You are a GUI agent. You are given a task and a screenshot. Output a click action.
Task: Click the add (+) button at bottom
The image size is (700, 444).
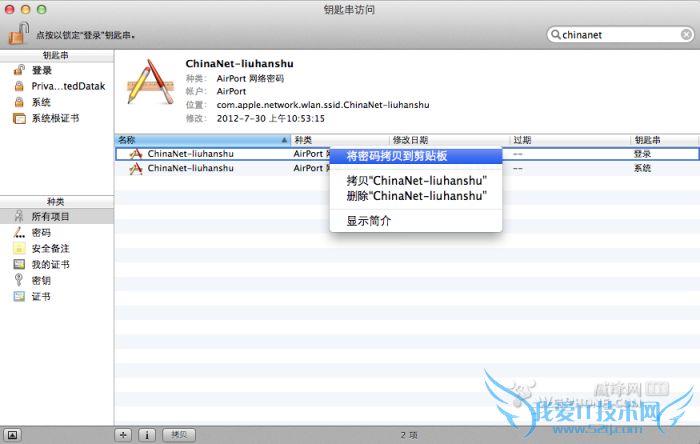click(x=123, y=435)
